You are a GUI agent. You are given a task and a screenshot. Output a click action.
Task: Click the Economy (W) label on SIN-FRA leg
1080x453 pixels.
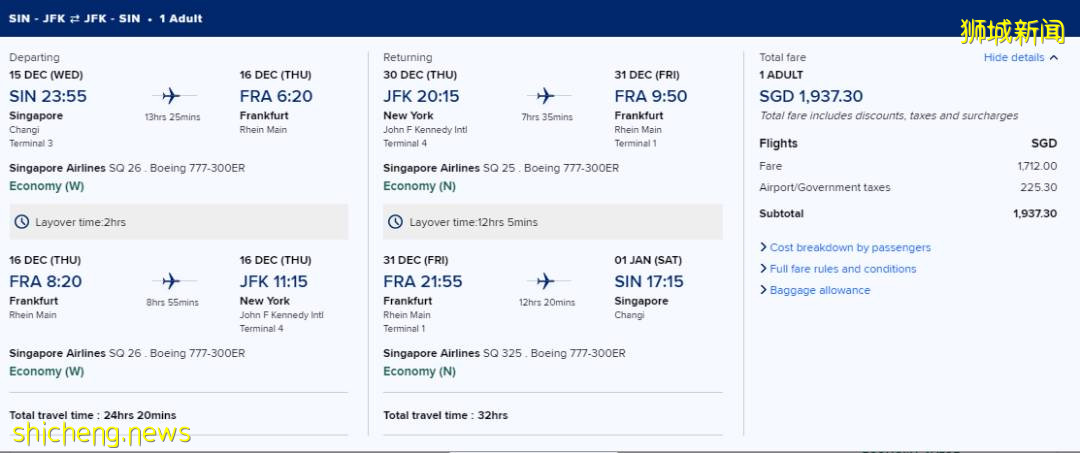point(47,186)
